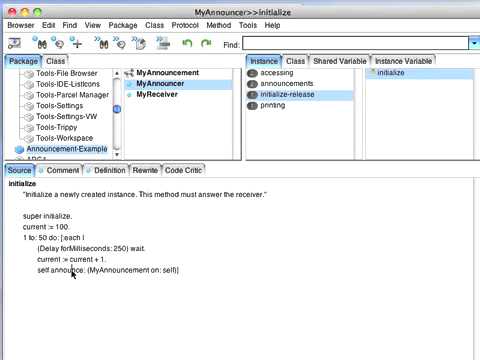
Task: Click the green redo arrow
Action: 206,43
